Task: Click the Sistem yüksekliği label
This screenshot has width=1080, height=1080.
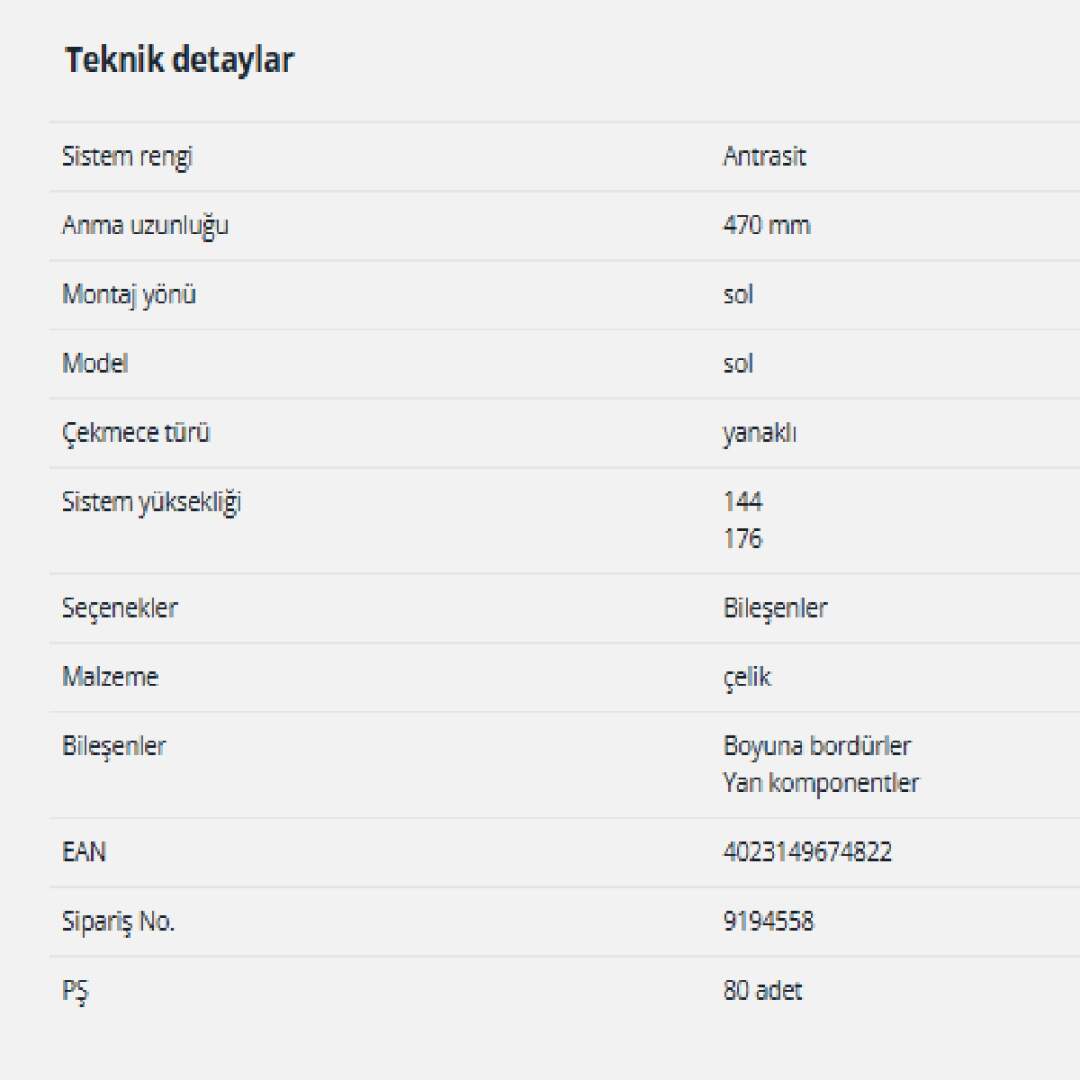Action: click(151, 503)
